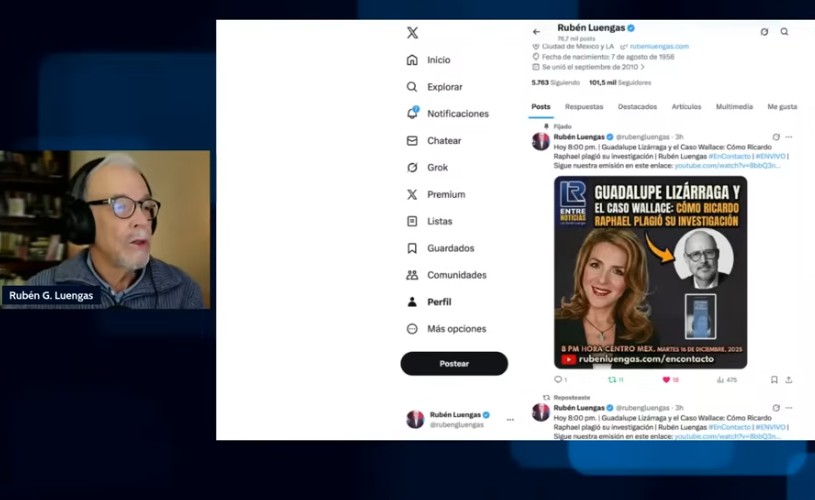Open three-dot menu on pinned post
The width and height of the screenshot is (815, 500).
[788, 137]
